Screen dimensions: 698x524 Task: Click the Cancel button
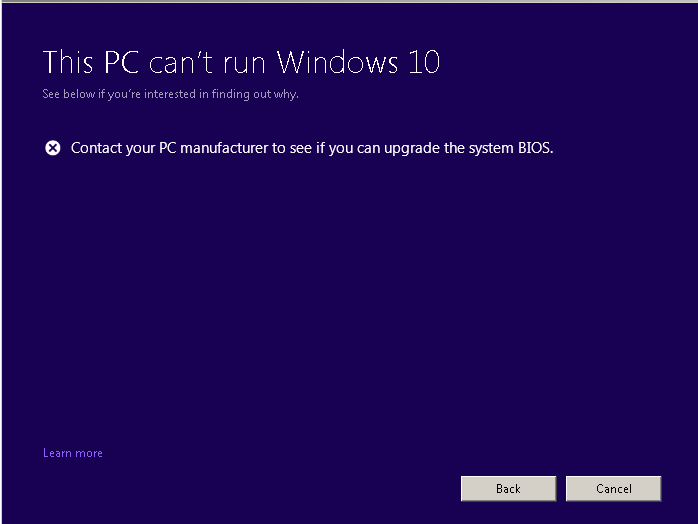click(613, 488)
